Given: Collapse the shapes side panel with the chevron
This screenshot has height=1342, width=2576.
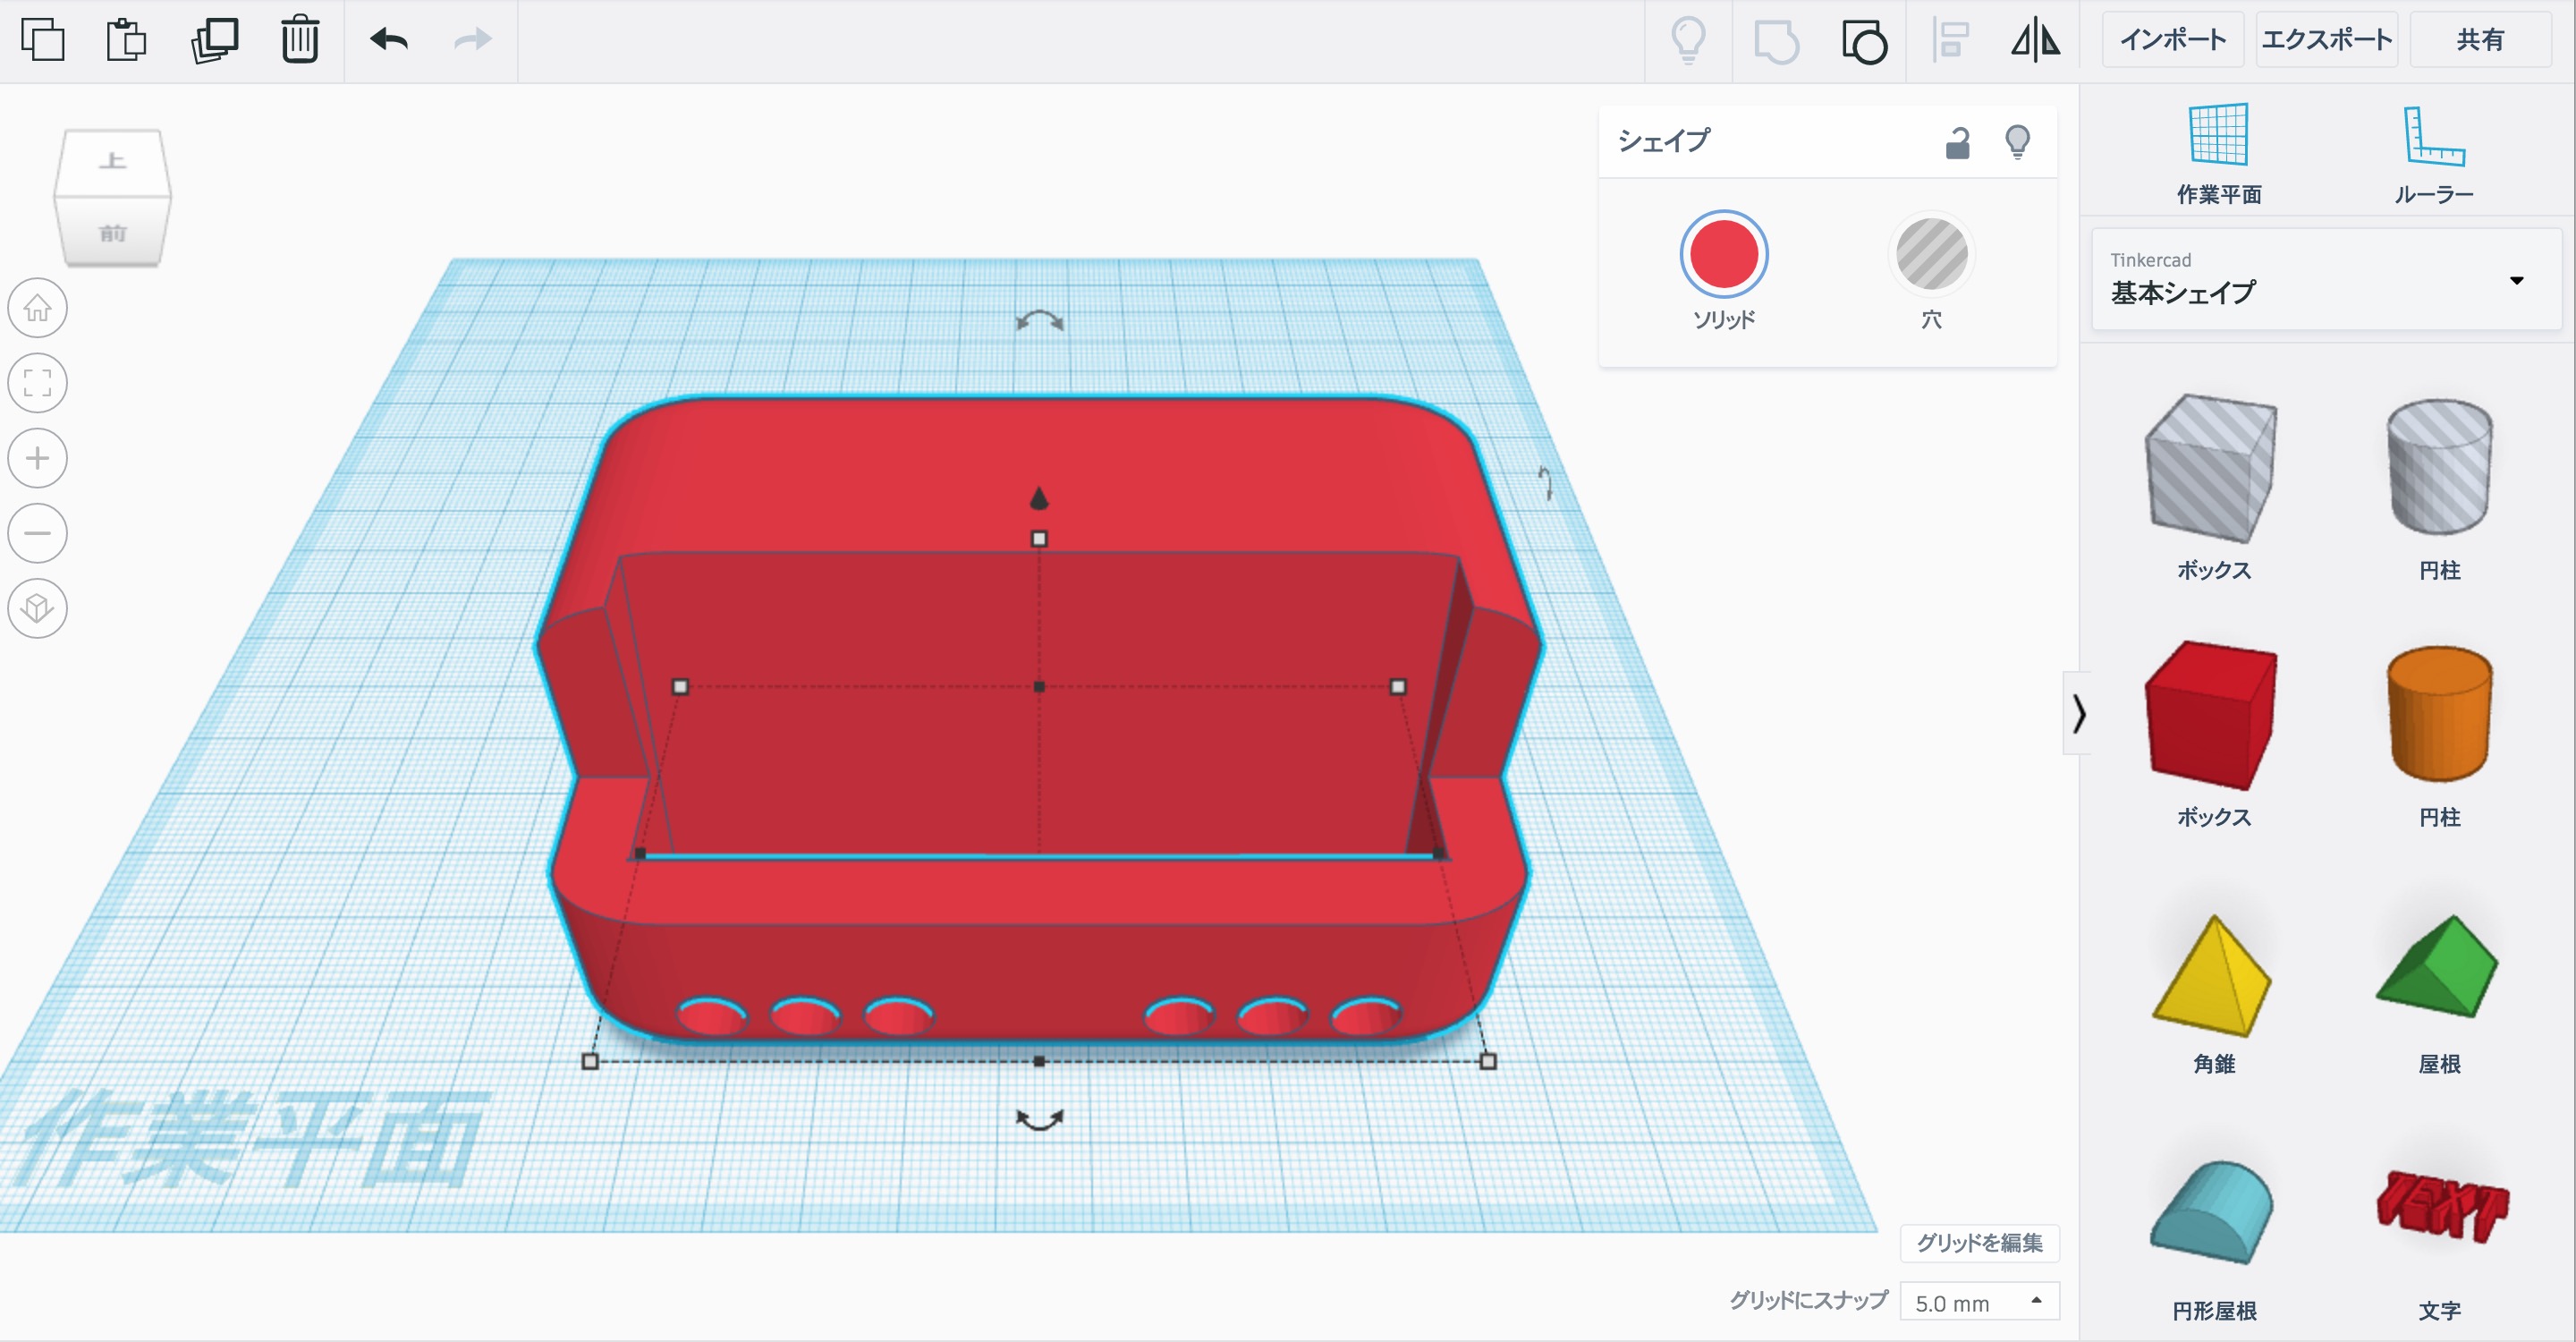Looking at the screenshot, I should pos(2078,713).
